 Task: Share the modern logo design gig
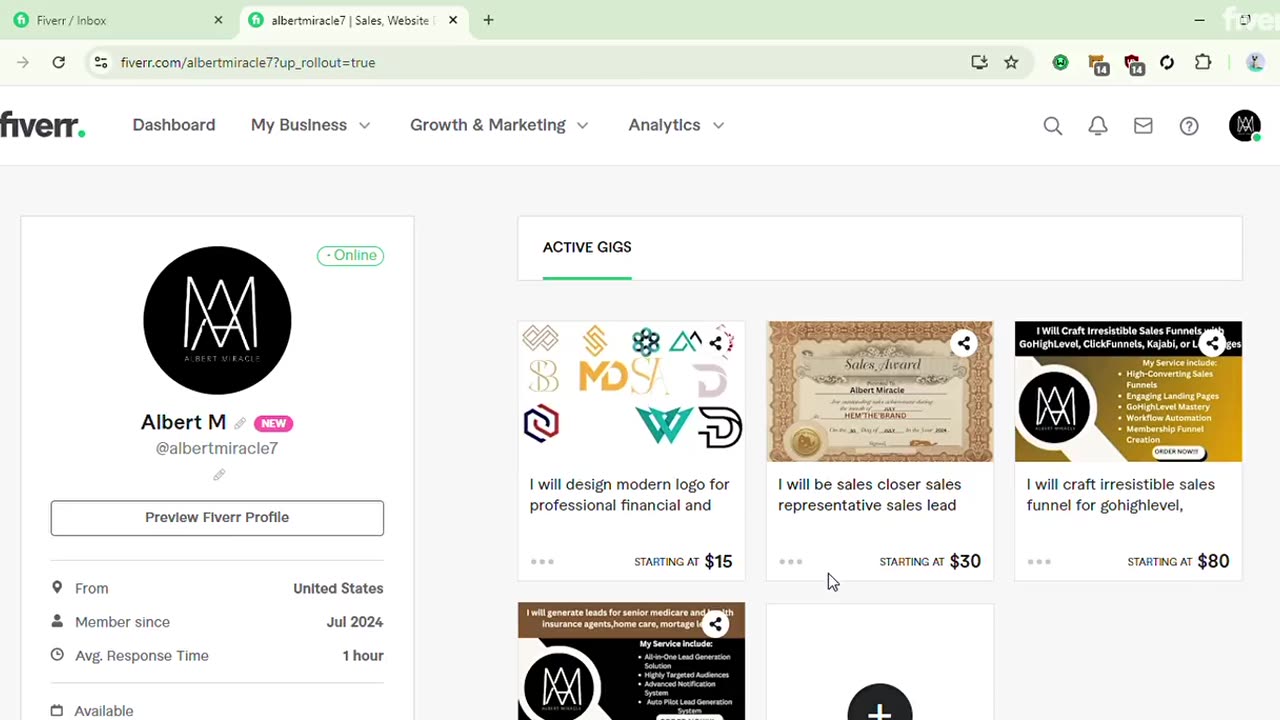click(x=716, y=343)
